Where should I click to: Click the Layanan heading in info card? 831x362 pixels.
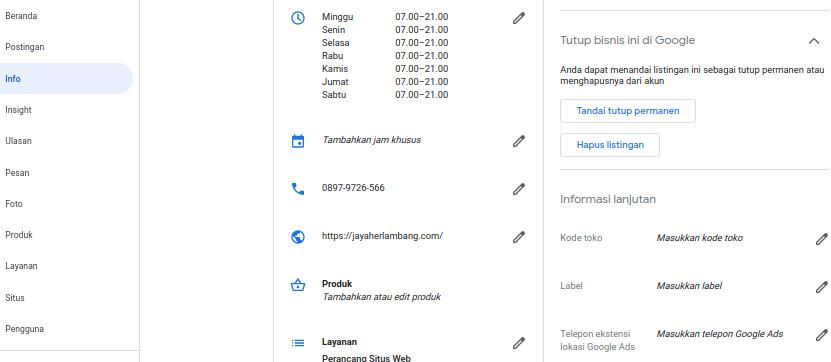coord(339,342)
